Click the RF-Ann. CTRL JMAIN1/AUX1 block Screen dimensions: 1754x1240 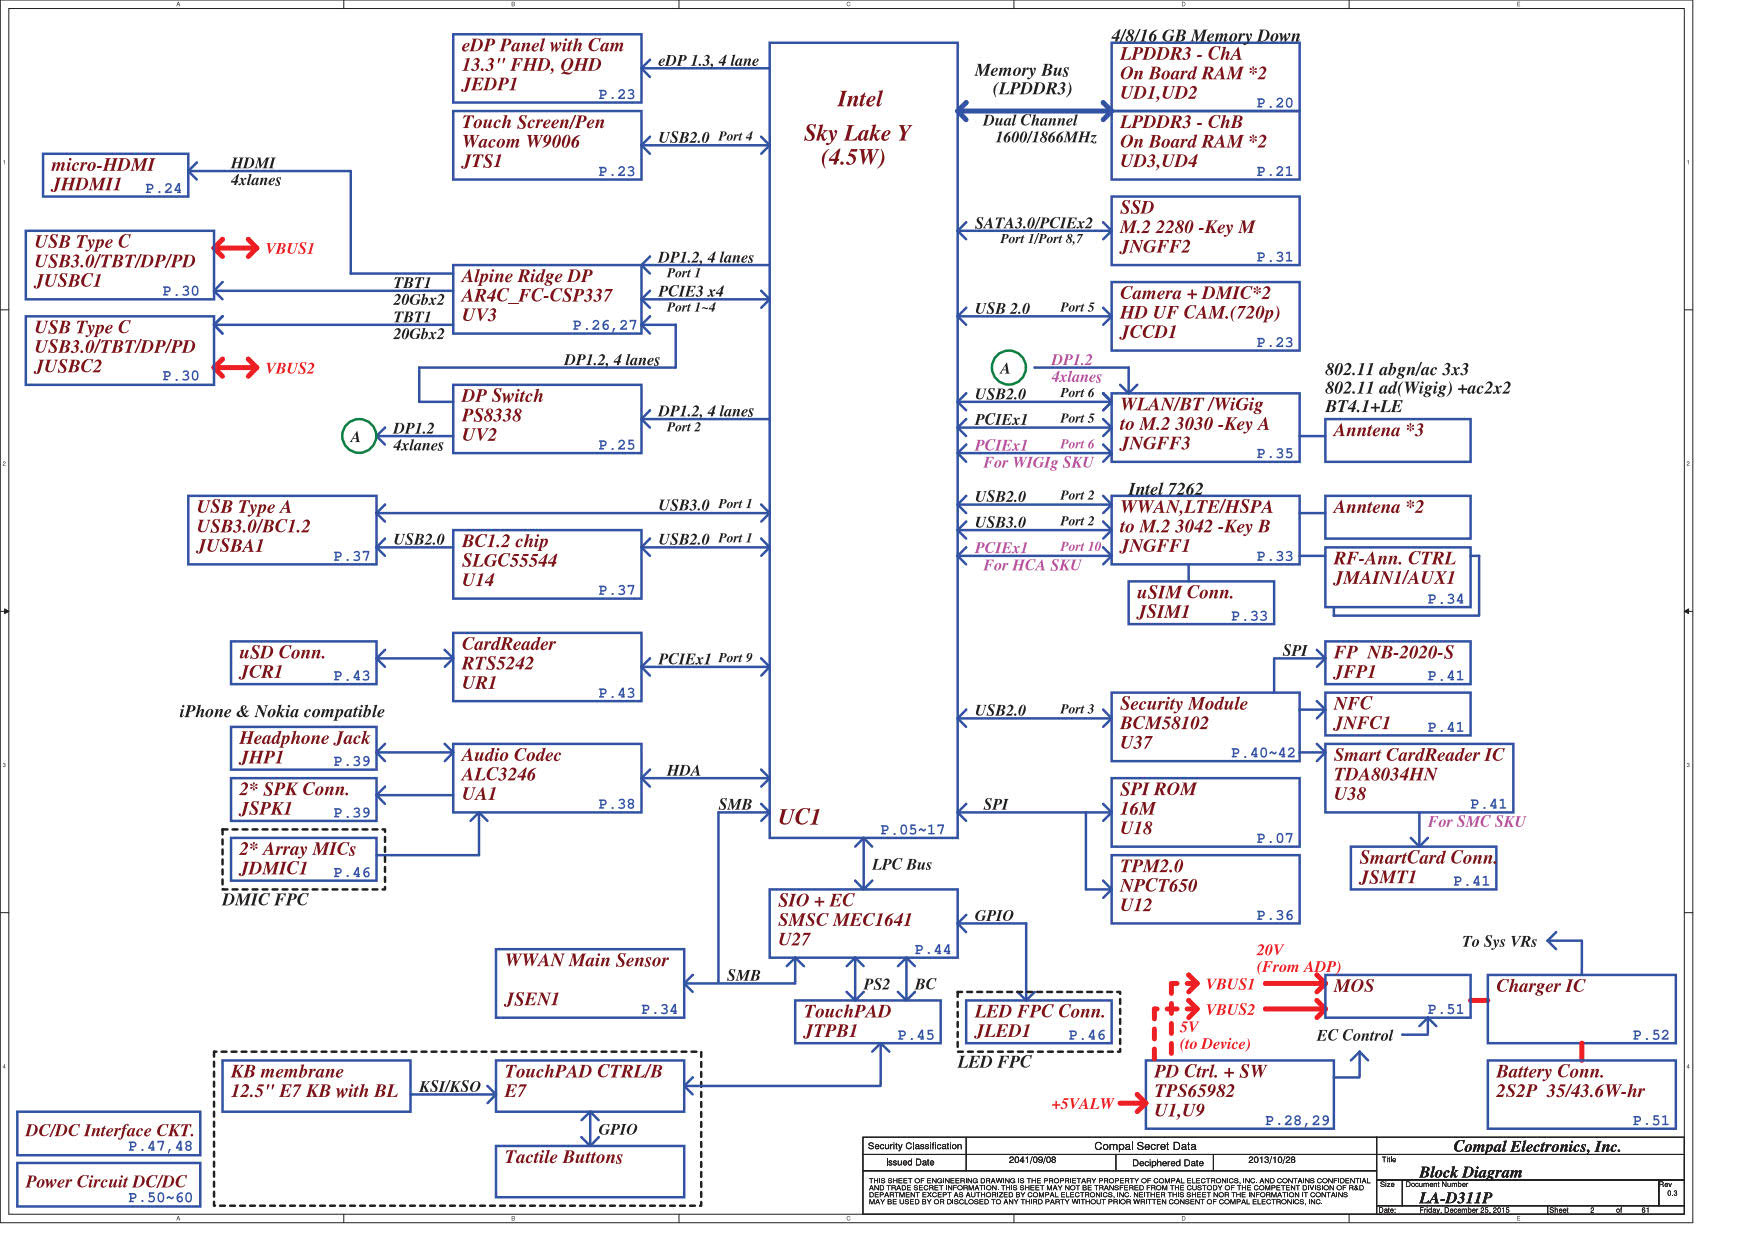point(1397,577)
